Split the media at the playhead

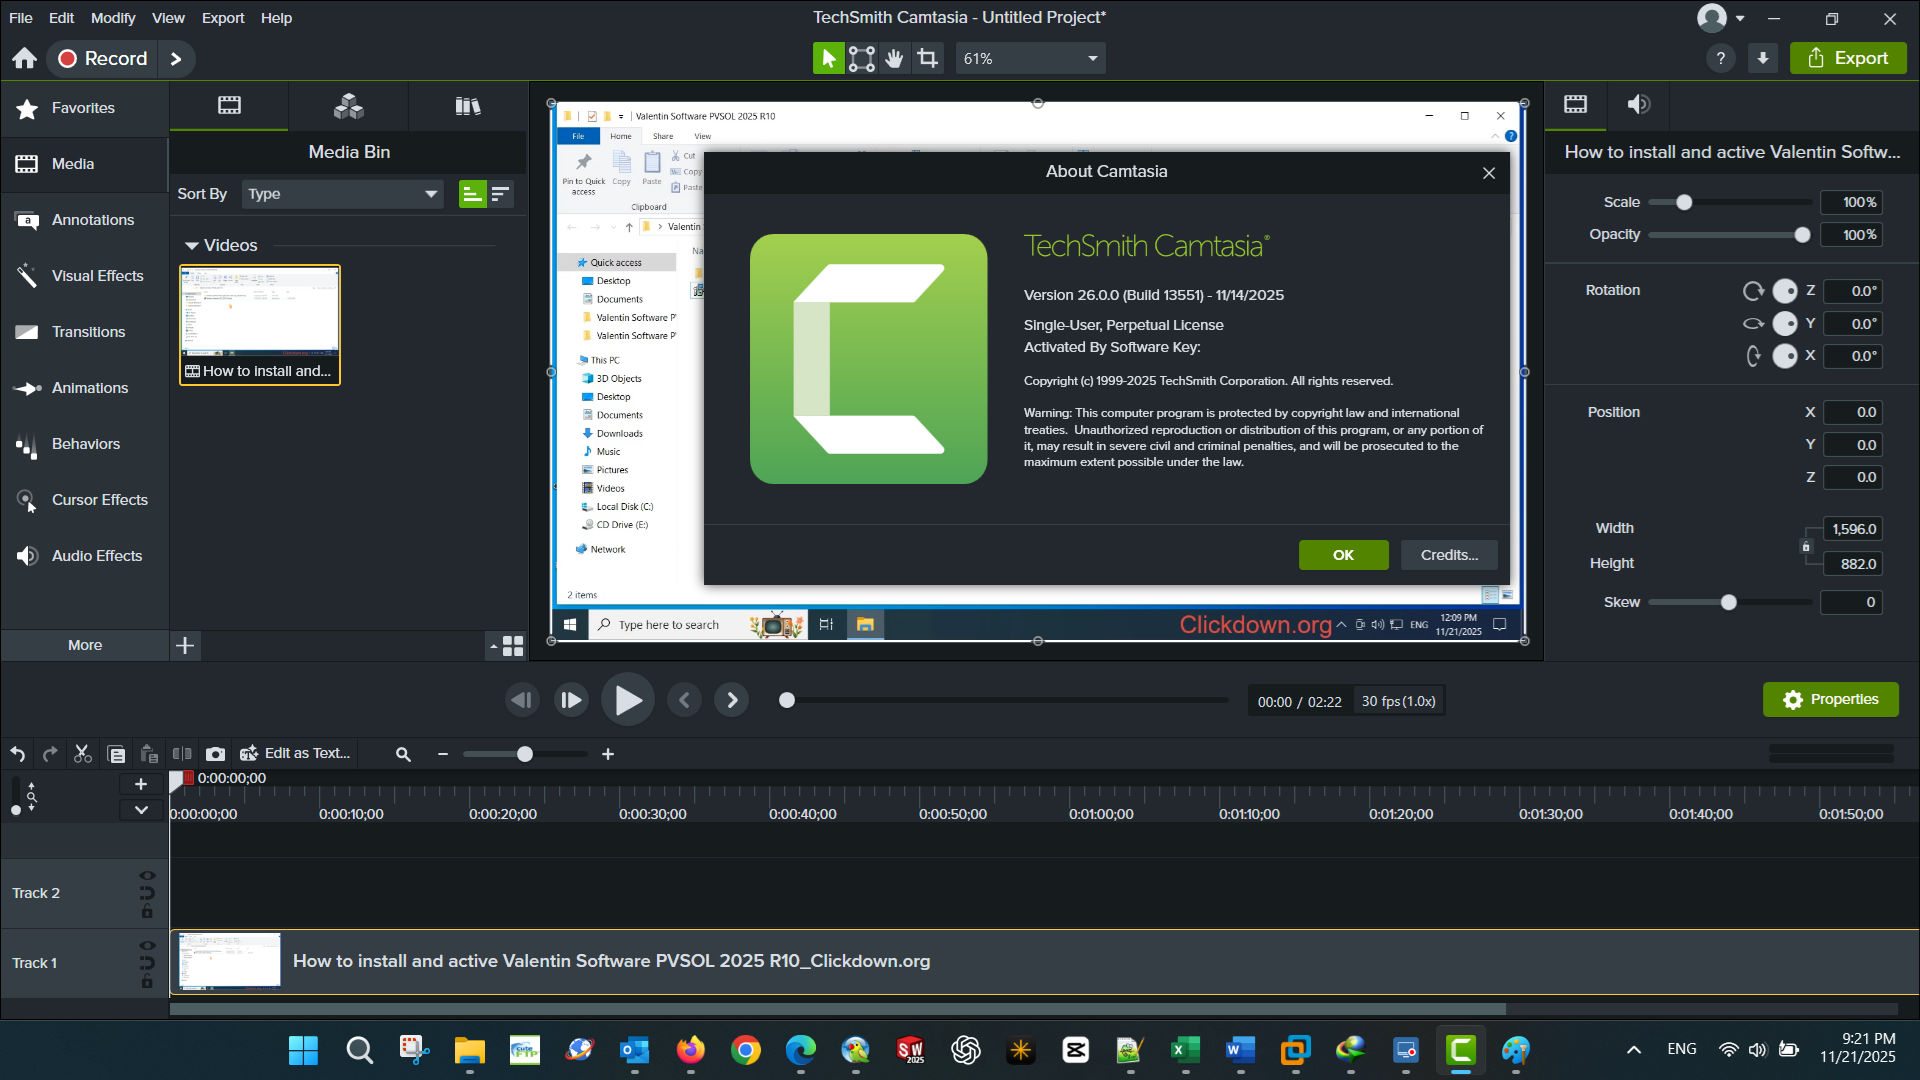point(182,754)
